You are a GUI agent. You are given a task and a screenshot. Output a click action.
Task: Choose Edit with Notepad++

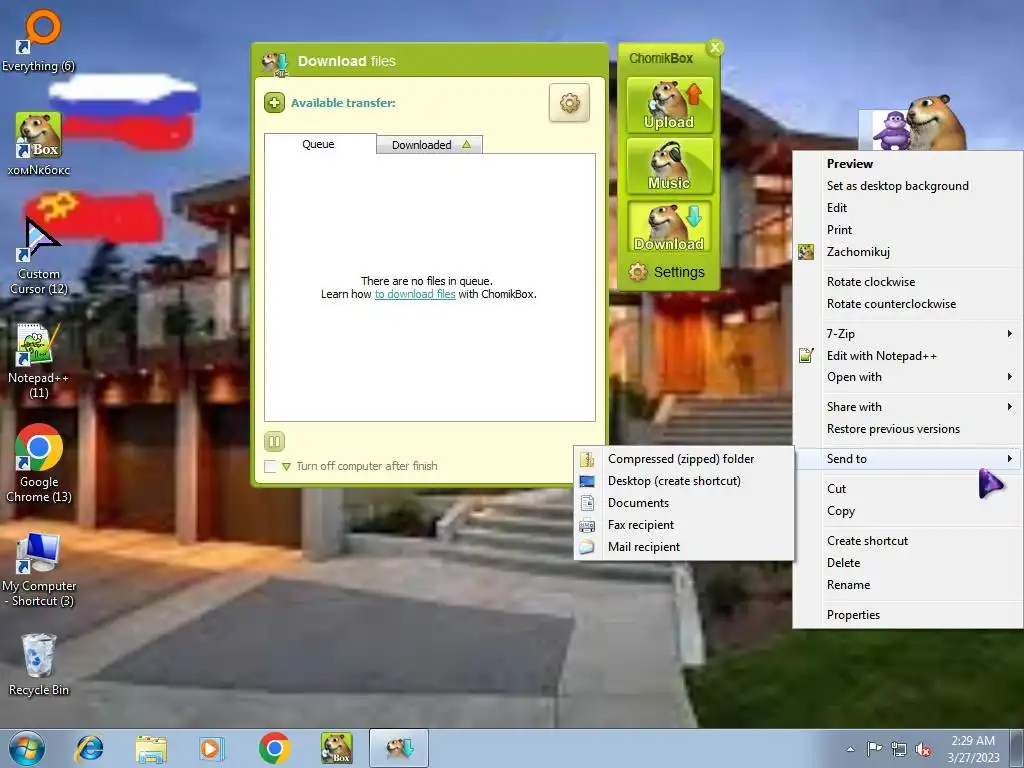(908, 356)
